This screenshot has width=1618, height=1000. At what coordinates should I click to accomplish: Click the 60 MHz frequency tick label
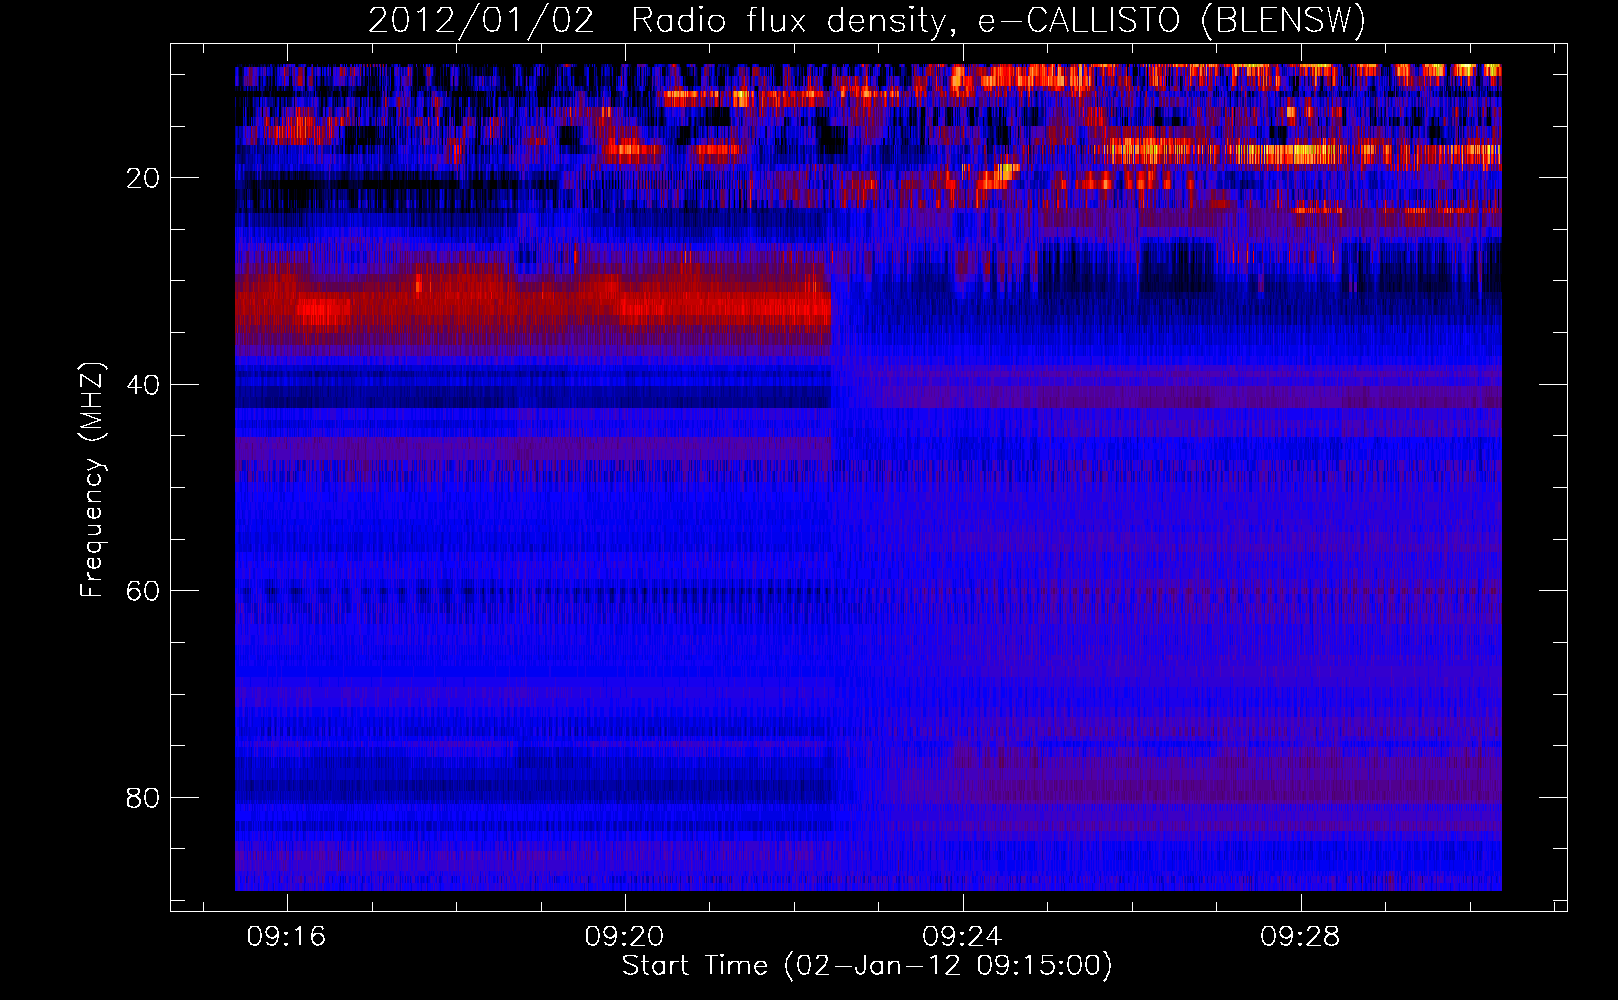144,592
